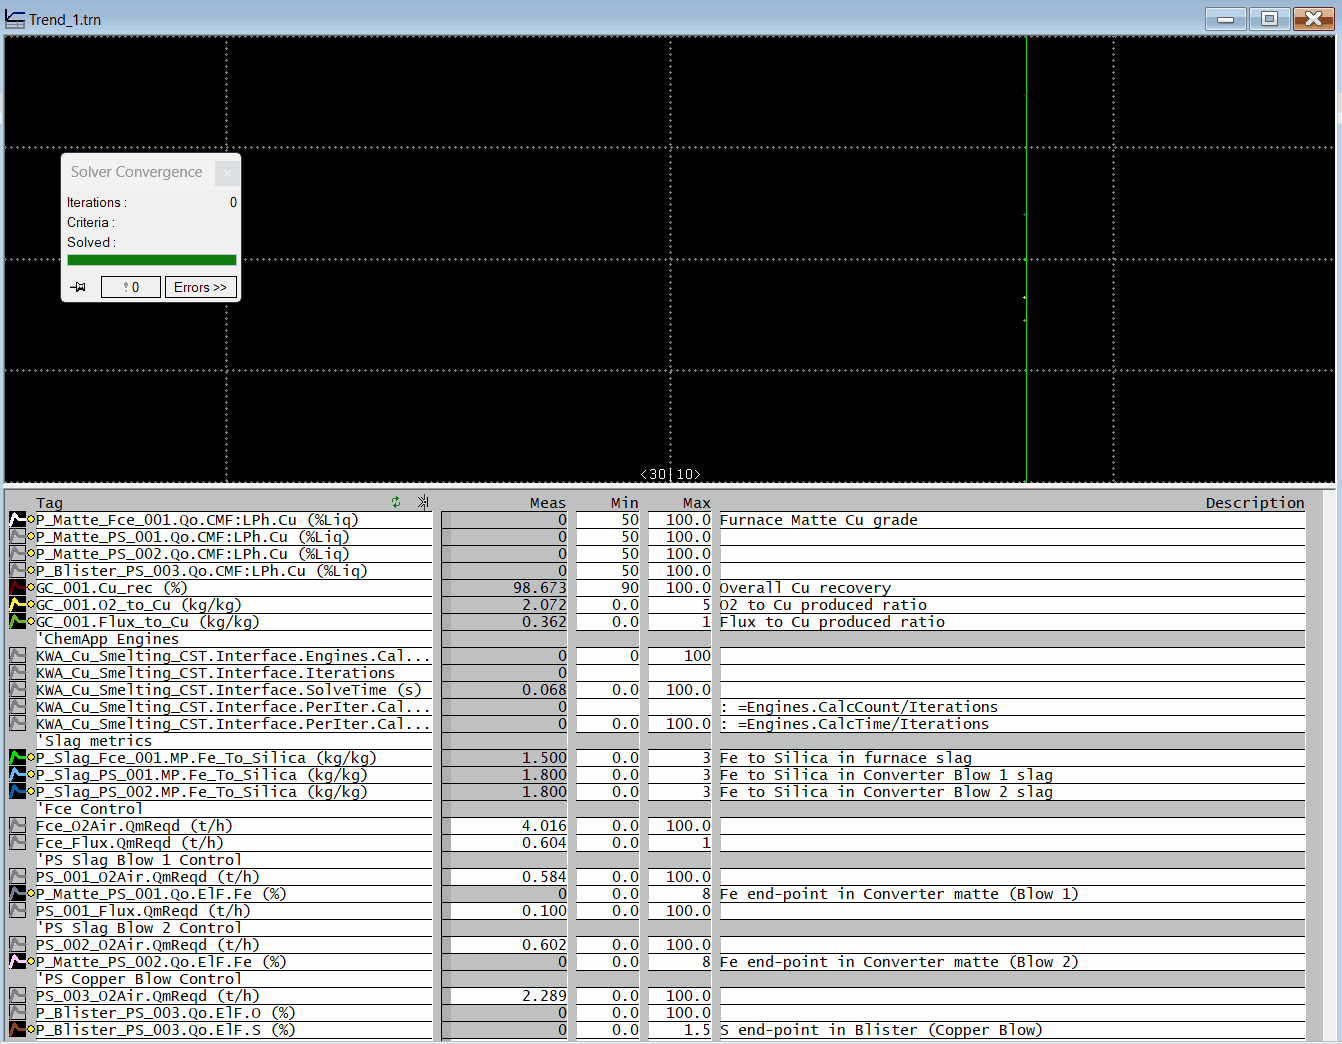This screenshot has height=1044, width=1342.
Task: Click the green vertical time cursor on trend graph
Action: coord(1026,260)
